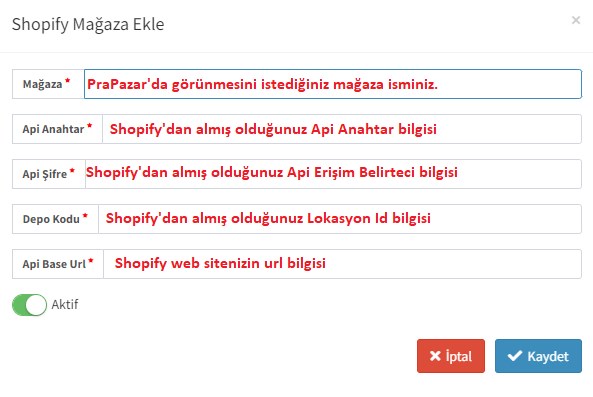The height and width of the screenshot is (397, 593).
Task: Close the Shopify Mağaza Ekle dialog
Action: [x=576, y=20]
